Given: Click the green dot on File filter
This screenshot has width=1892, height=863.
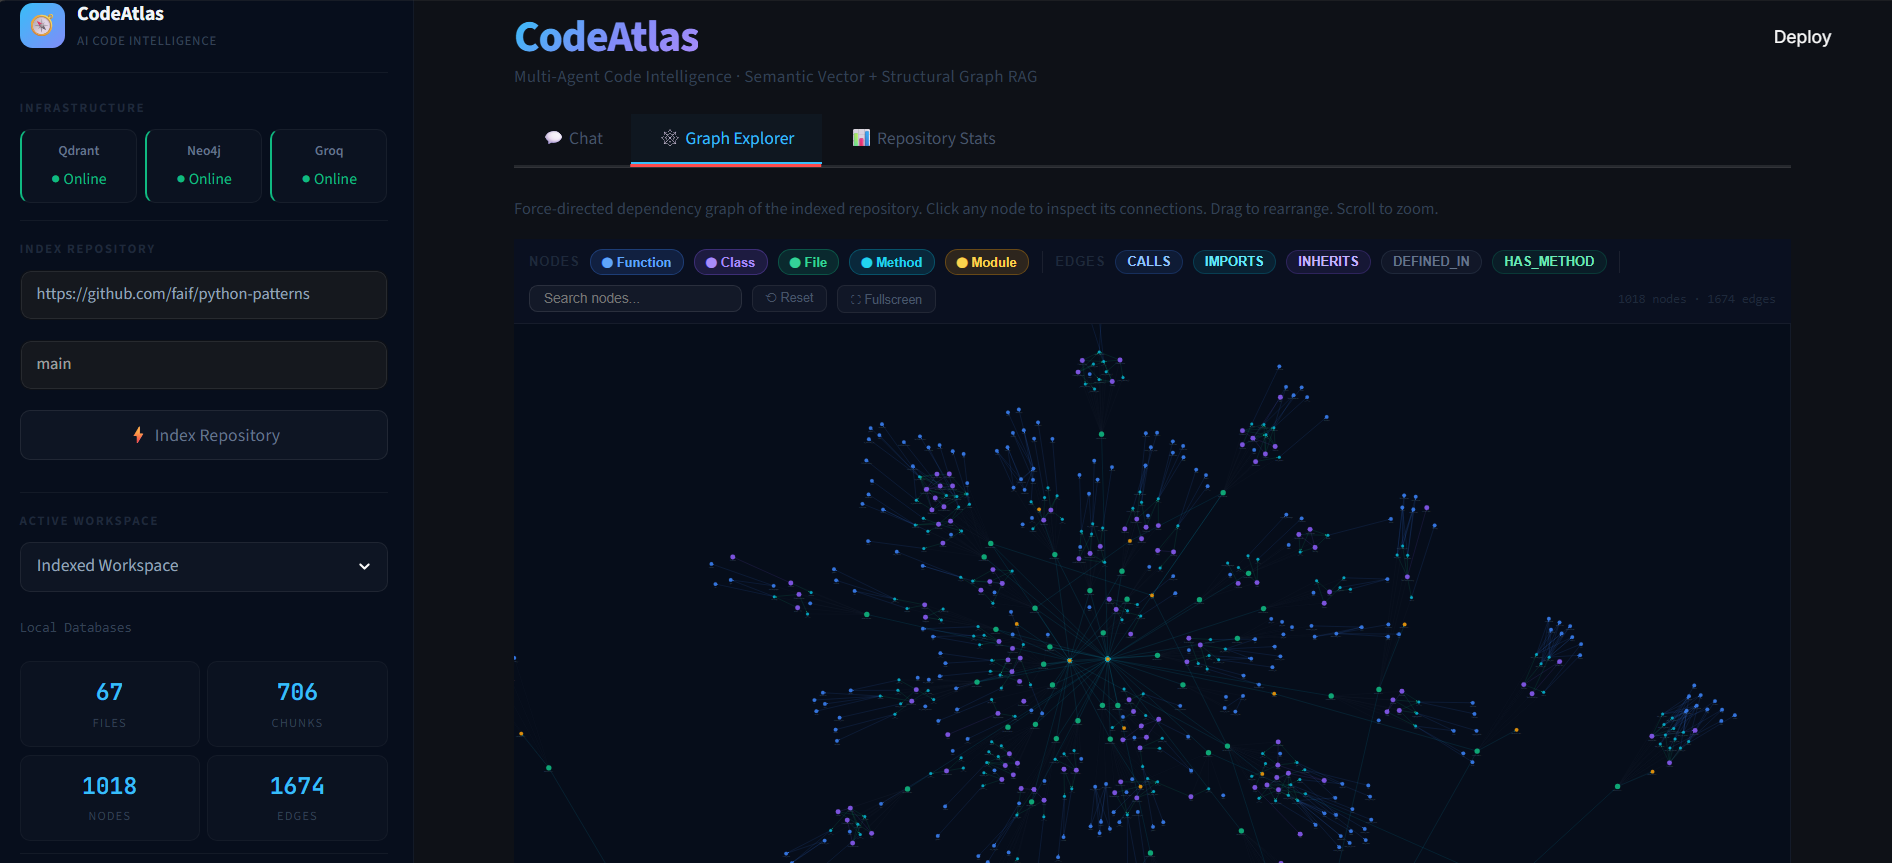Looking at the screenshot, I should 795,263.
